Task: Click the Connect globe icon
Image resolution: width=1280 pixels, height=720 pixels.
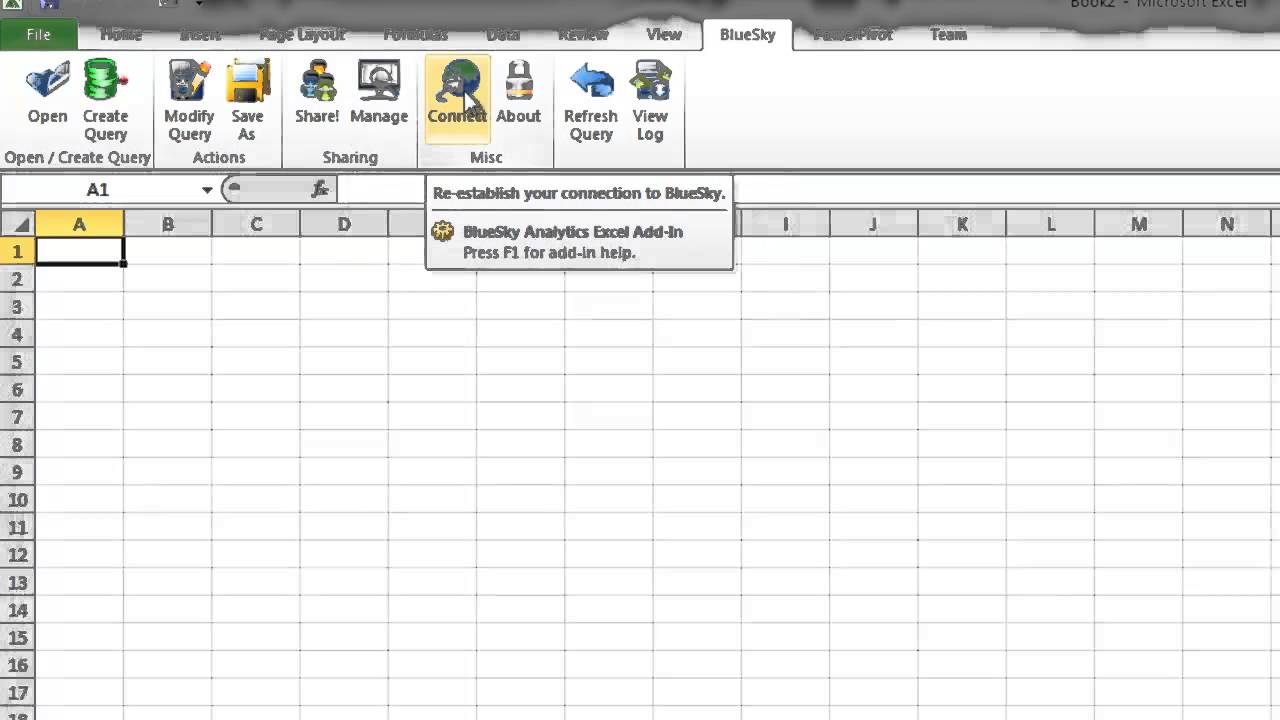Action: coord(457,81)
